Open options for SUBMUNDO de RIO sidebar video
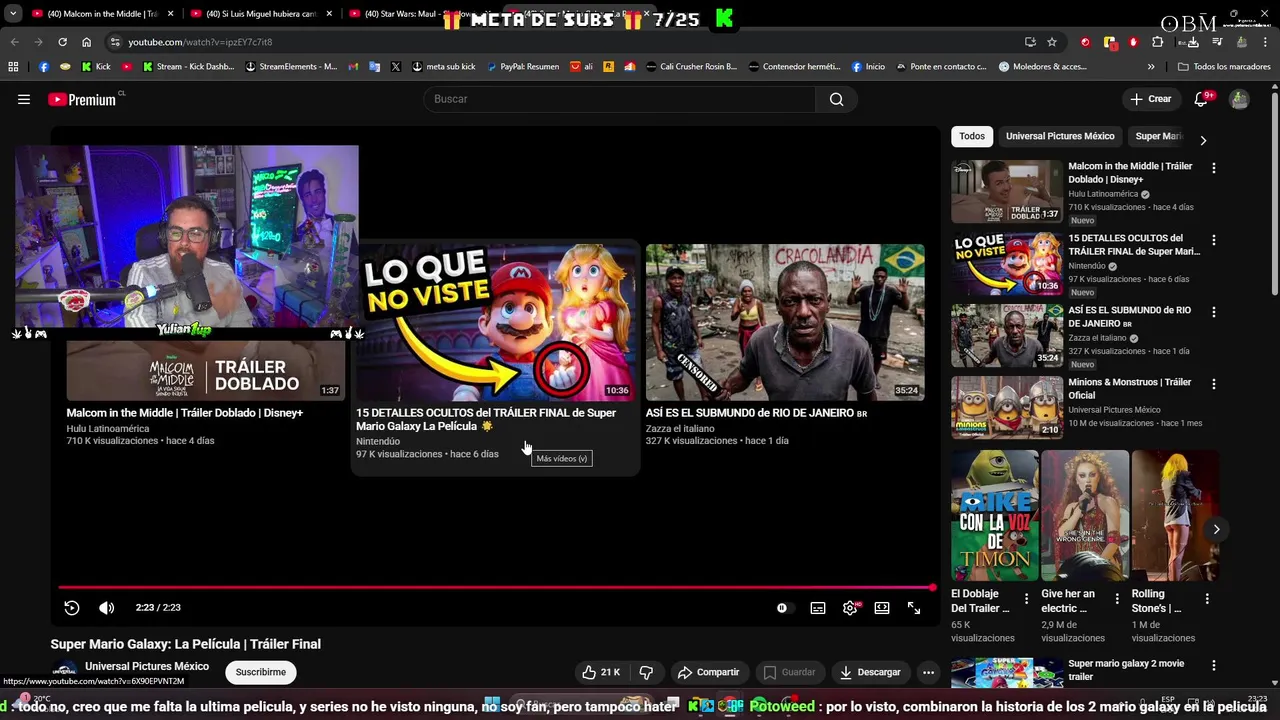 [1214, 312]
